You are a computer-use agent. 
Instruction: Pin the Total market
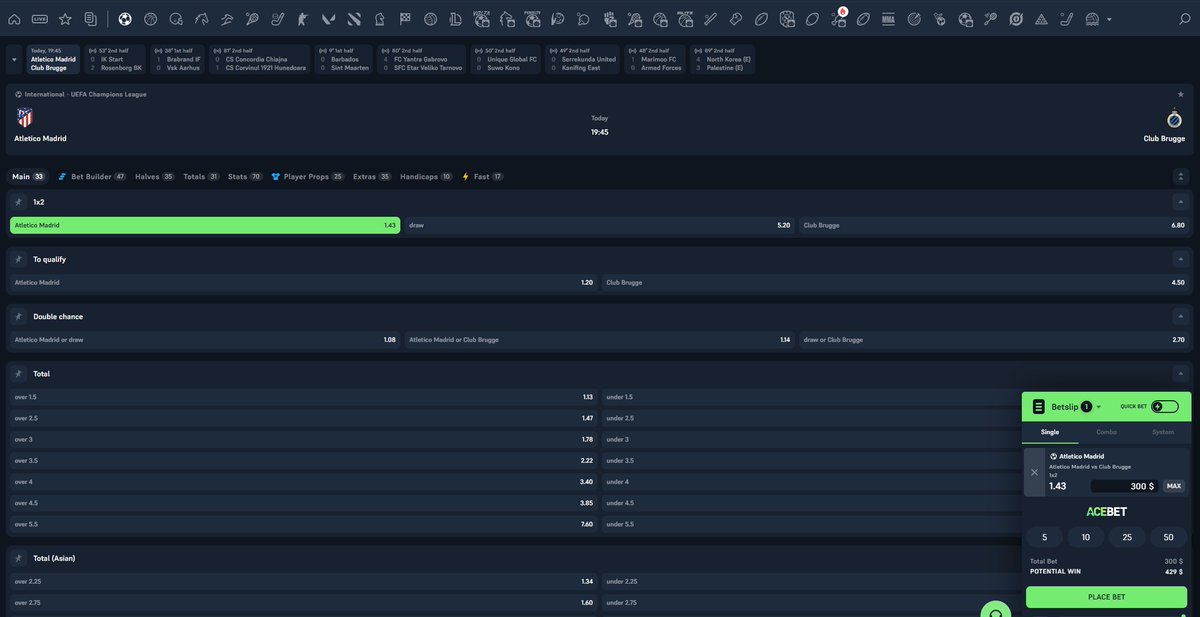click(x=19, y=373)
